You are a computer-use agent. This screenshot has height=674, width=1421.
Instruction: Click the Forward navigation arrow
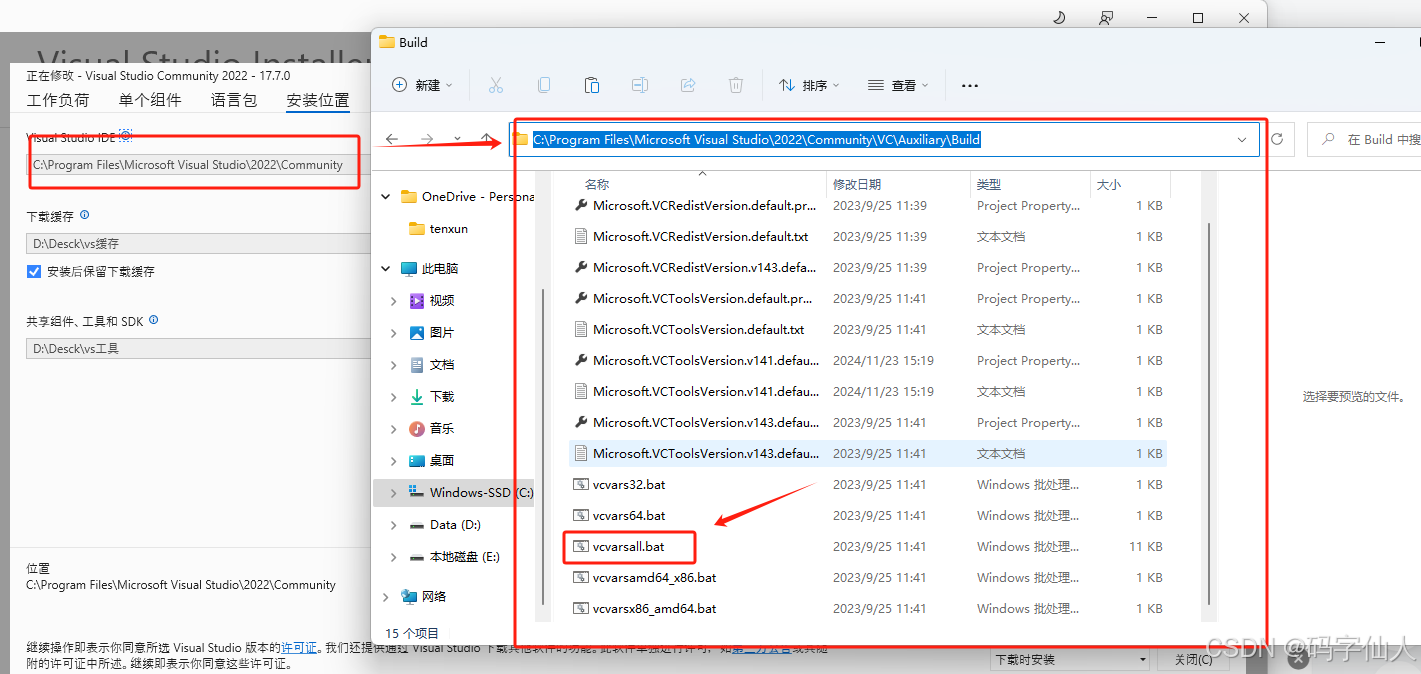[427, 139]
